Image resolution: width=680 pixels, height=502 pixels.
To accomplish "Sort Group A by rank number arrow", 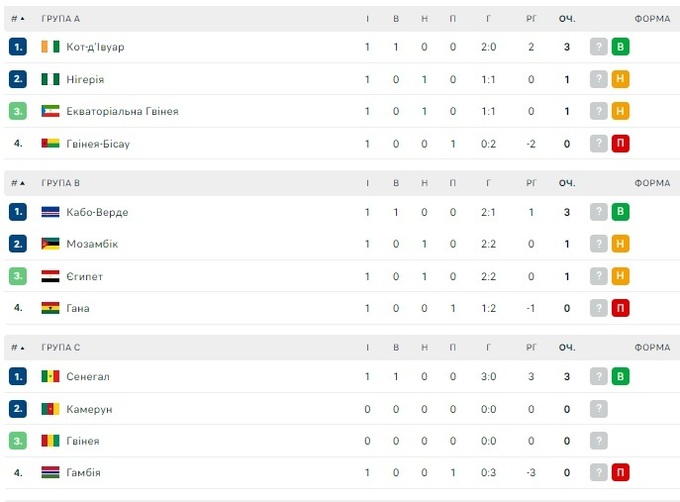I will 18,19.
